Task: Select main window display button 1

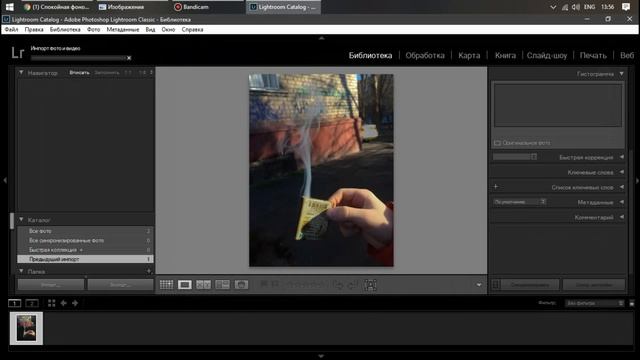Action: pyautogui.click(x=14, y=303)
